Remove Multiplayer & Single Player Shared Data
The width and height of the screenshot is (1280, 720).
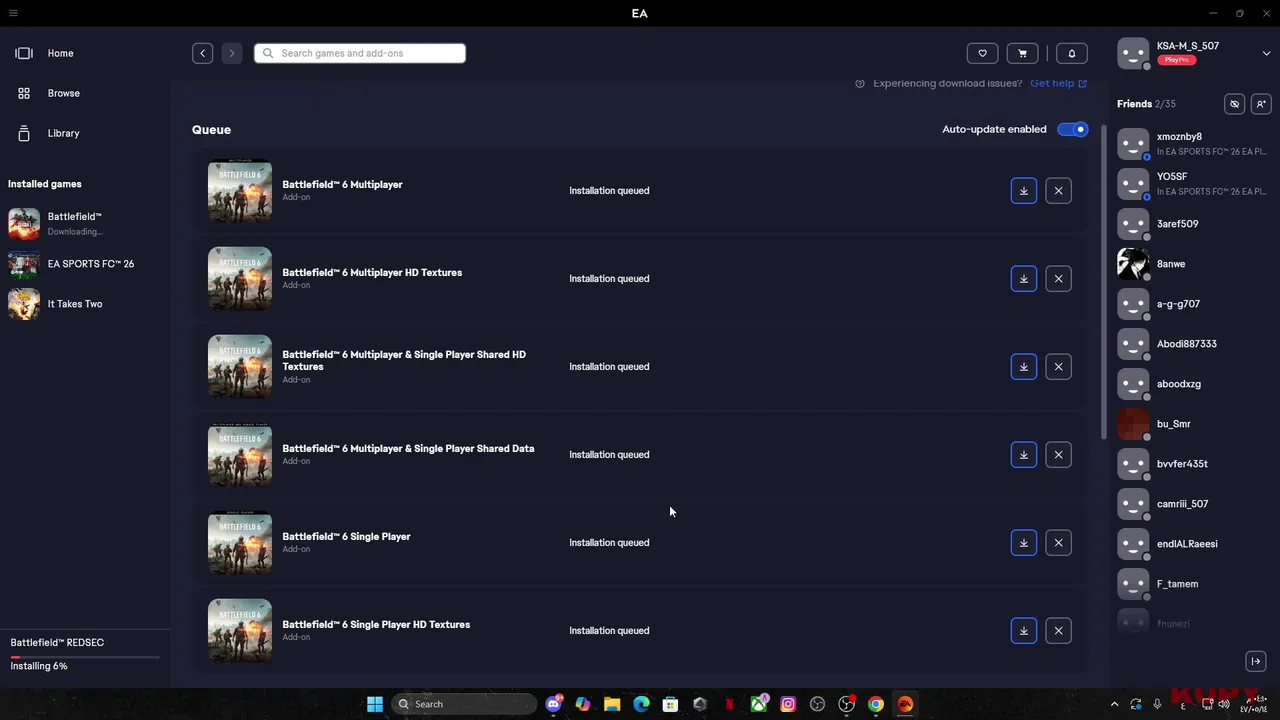point(1059,455)
